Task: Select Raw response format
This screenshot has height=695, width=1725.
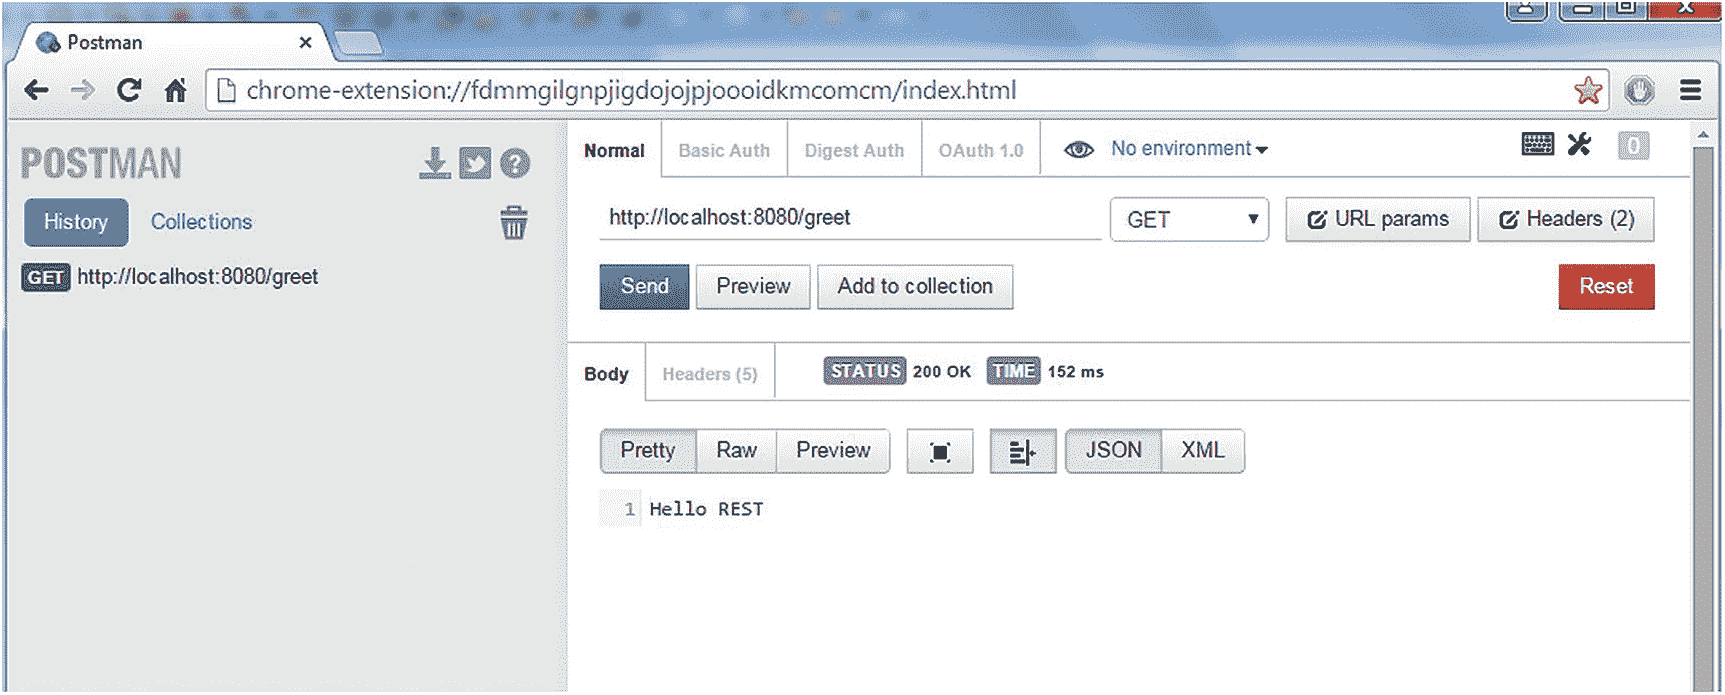Action: [736, 451]
